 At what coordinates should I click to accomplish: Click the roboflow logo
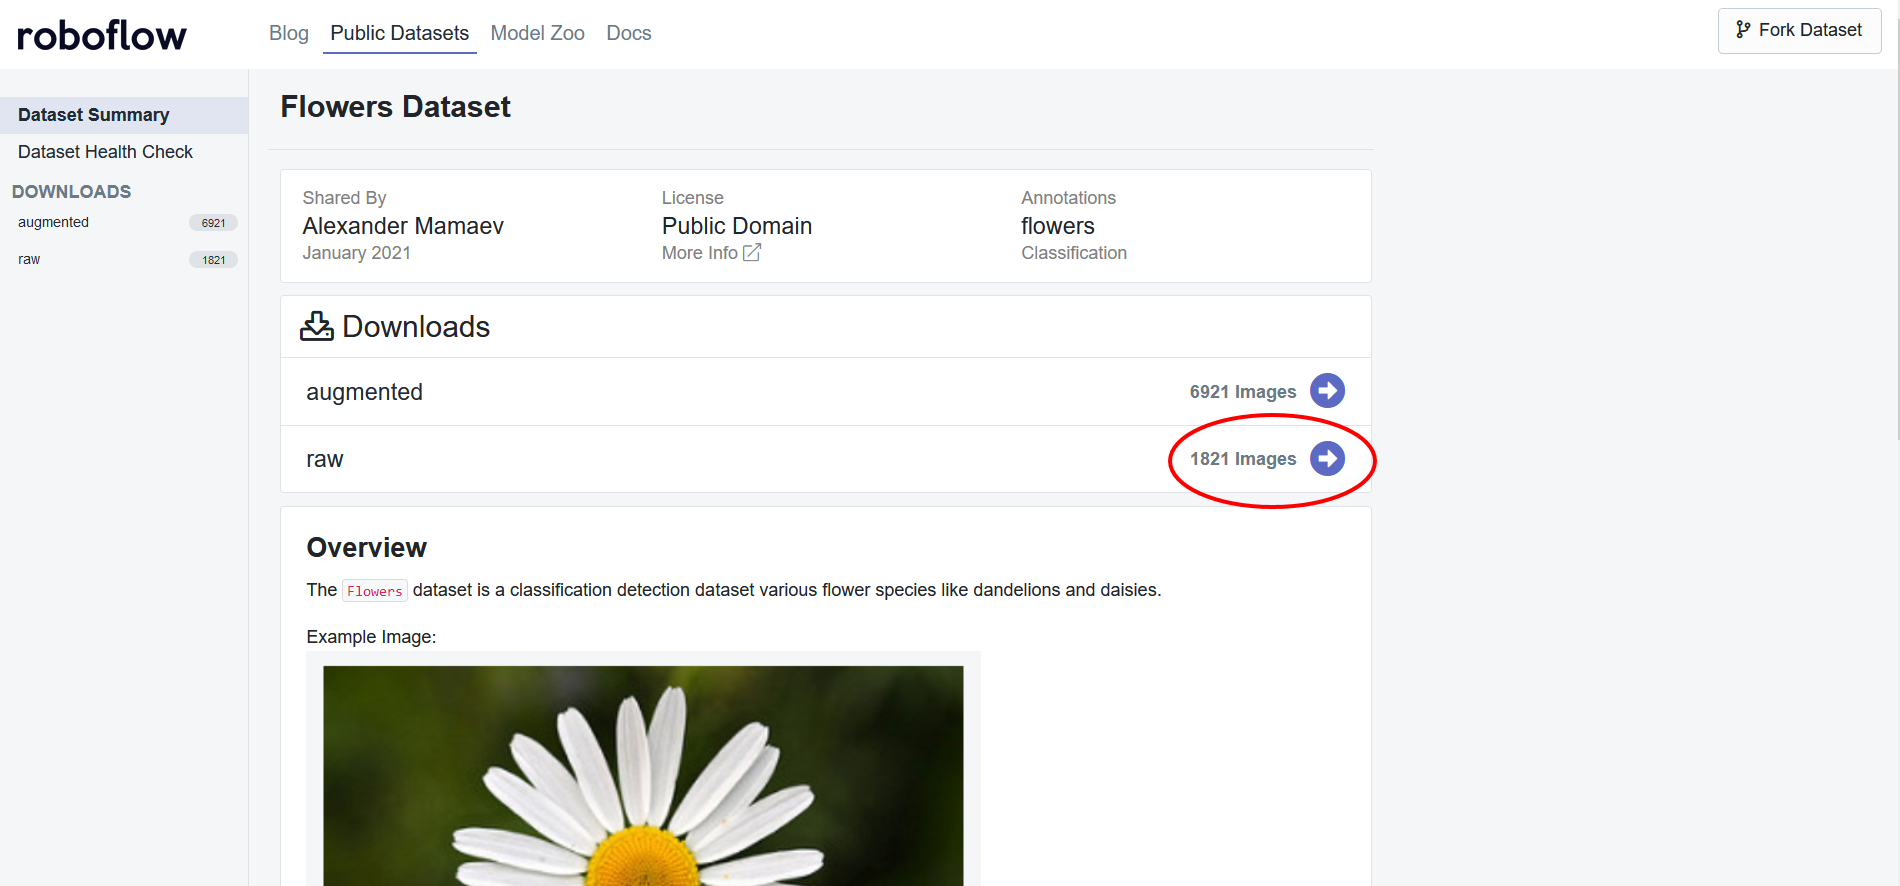pyautogui.click(x=102, y=35)
